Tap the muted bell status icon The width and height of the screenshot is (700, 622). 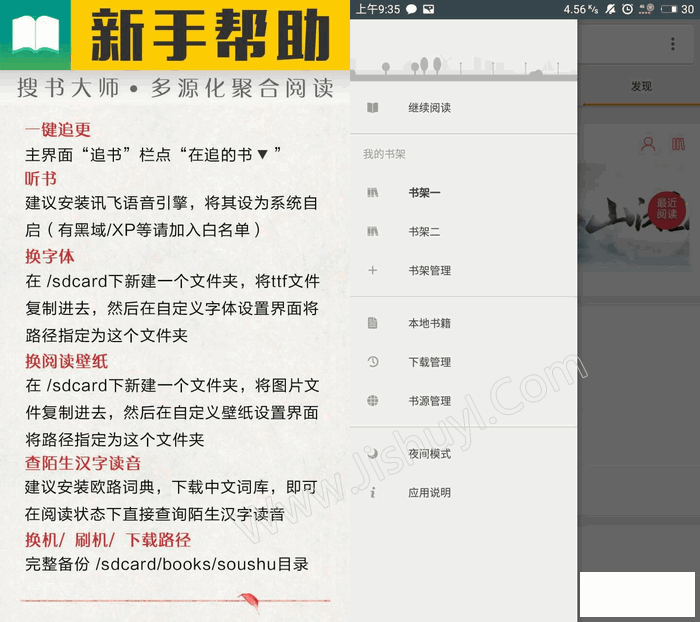tap(610, 9)
